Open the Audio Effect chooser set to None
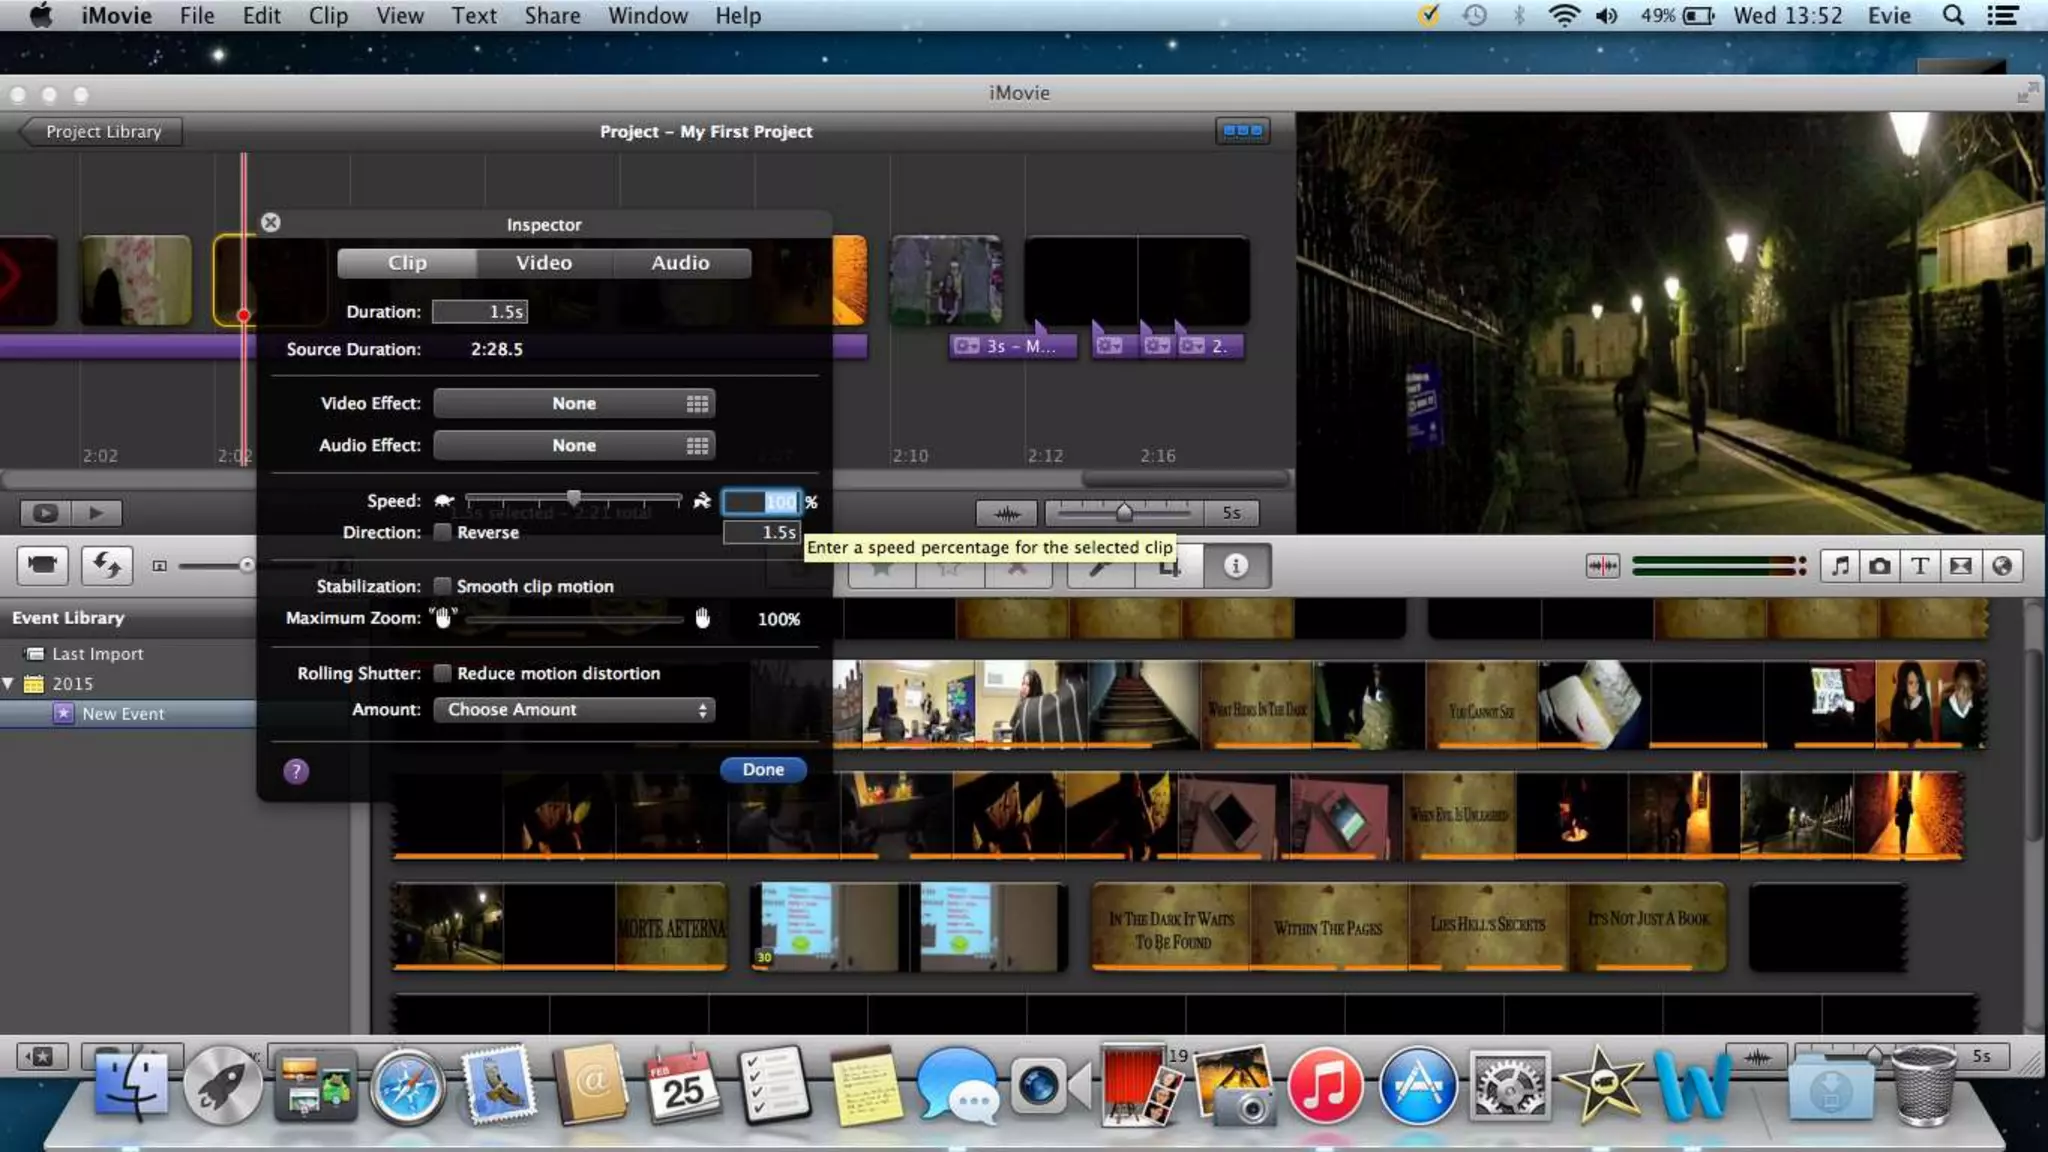The image size is (2048, 1152). 574,446
